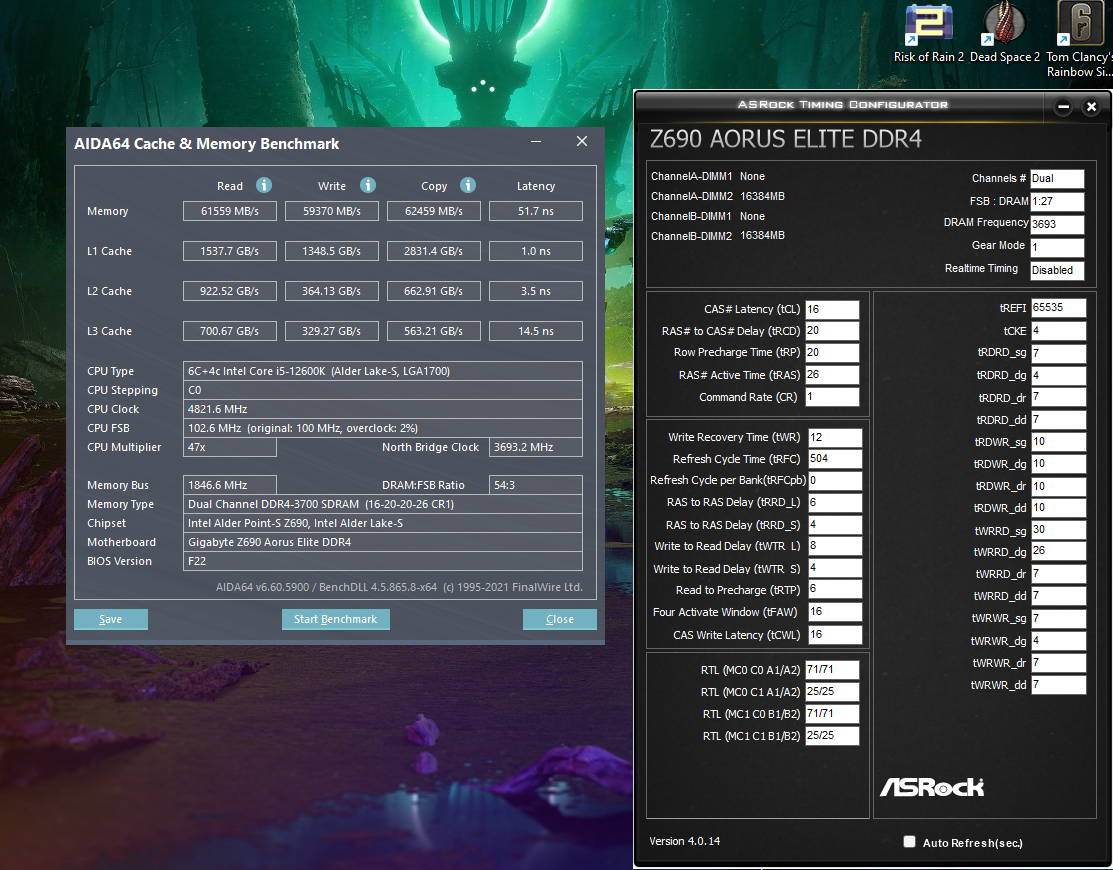This screenshot has width=1113, height=870.
Task: Minimize the ASRock Timing Configurator window
Action: 1063,106
